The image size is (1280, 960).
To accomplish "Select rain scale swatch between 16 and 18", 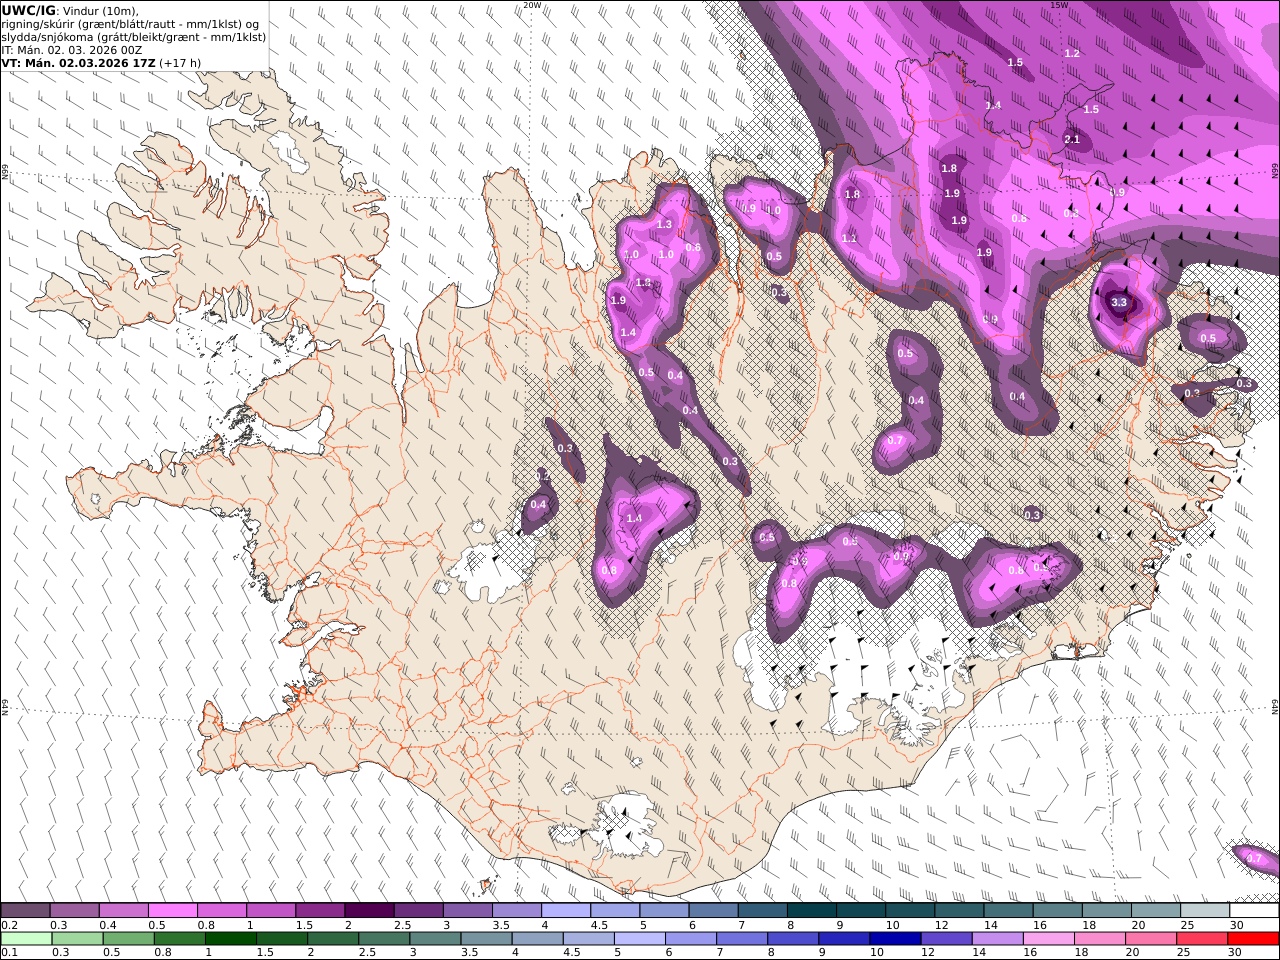I will point(1047,939).
